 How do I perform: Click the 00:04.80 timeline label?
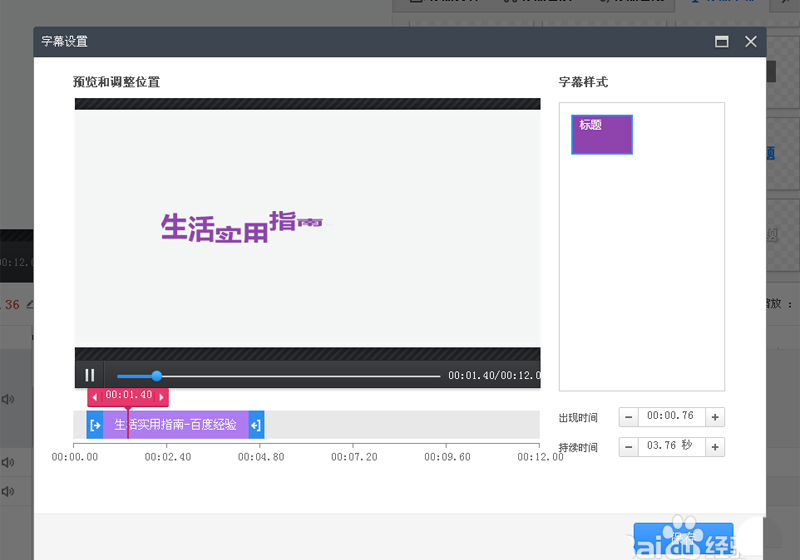pos(261,457)
